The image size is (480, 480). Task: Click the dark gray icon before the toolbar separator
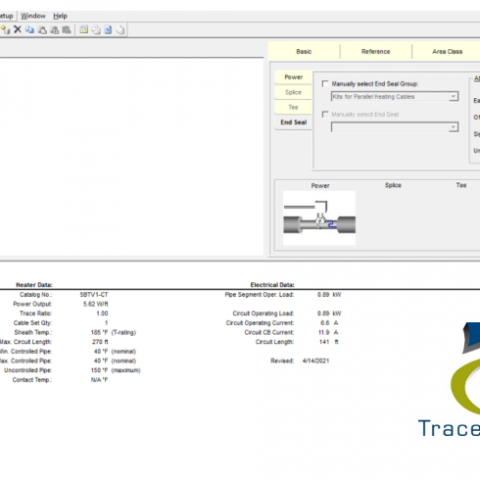[x=67, y=30]
